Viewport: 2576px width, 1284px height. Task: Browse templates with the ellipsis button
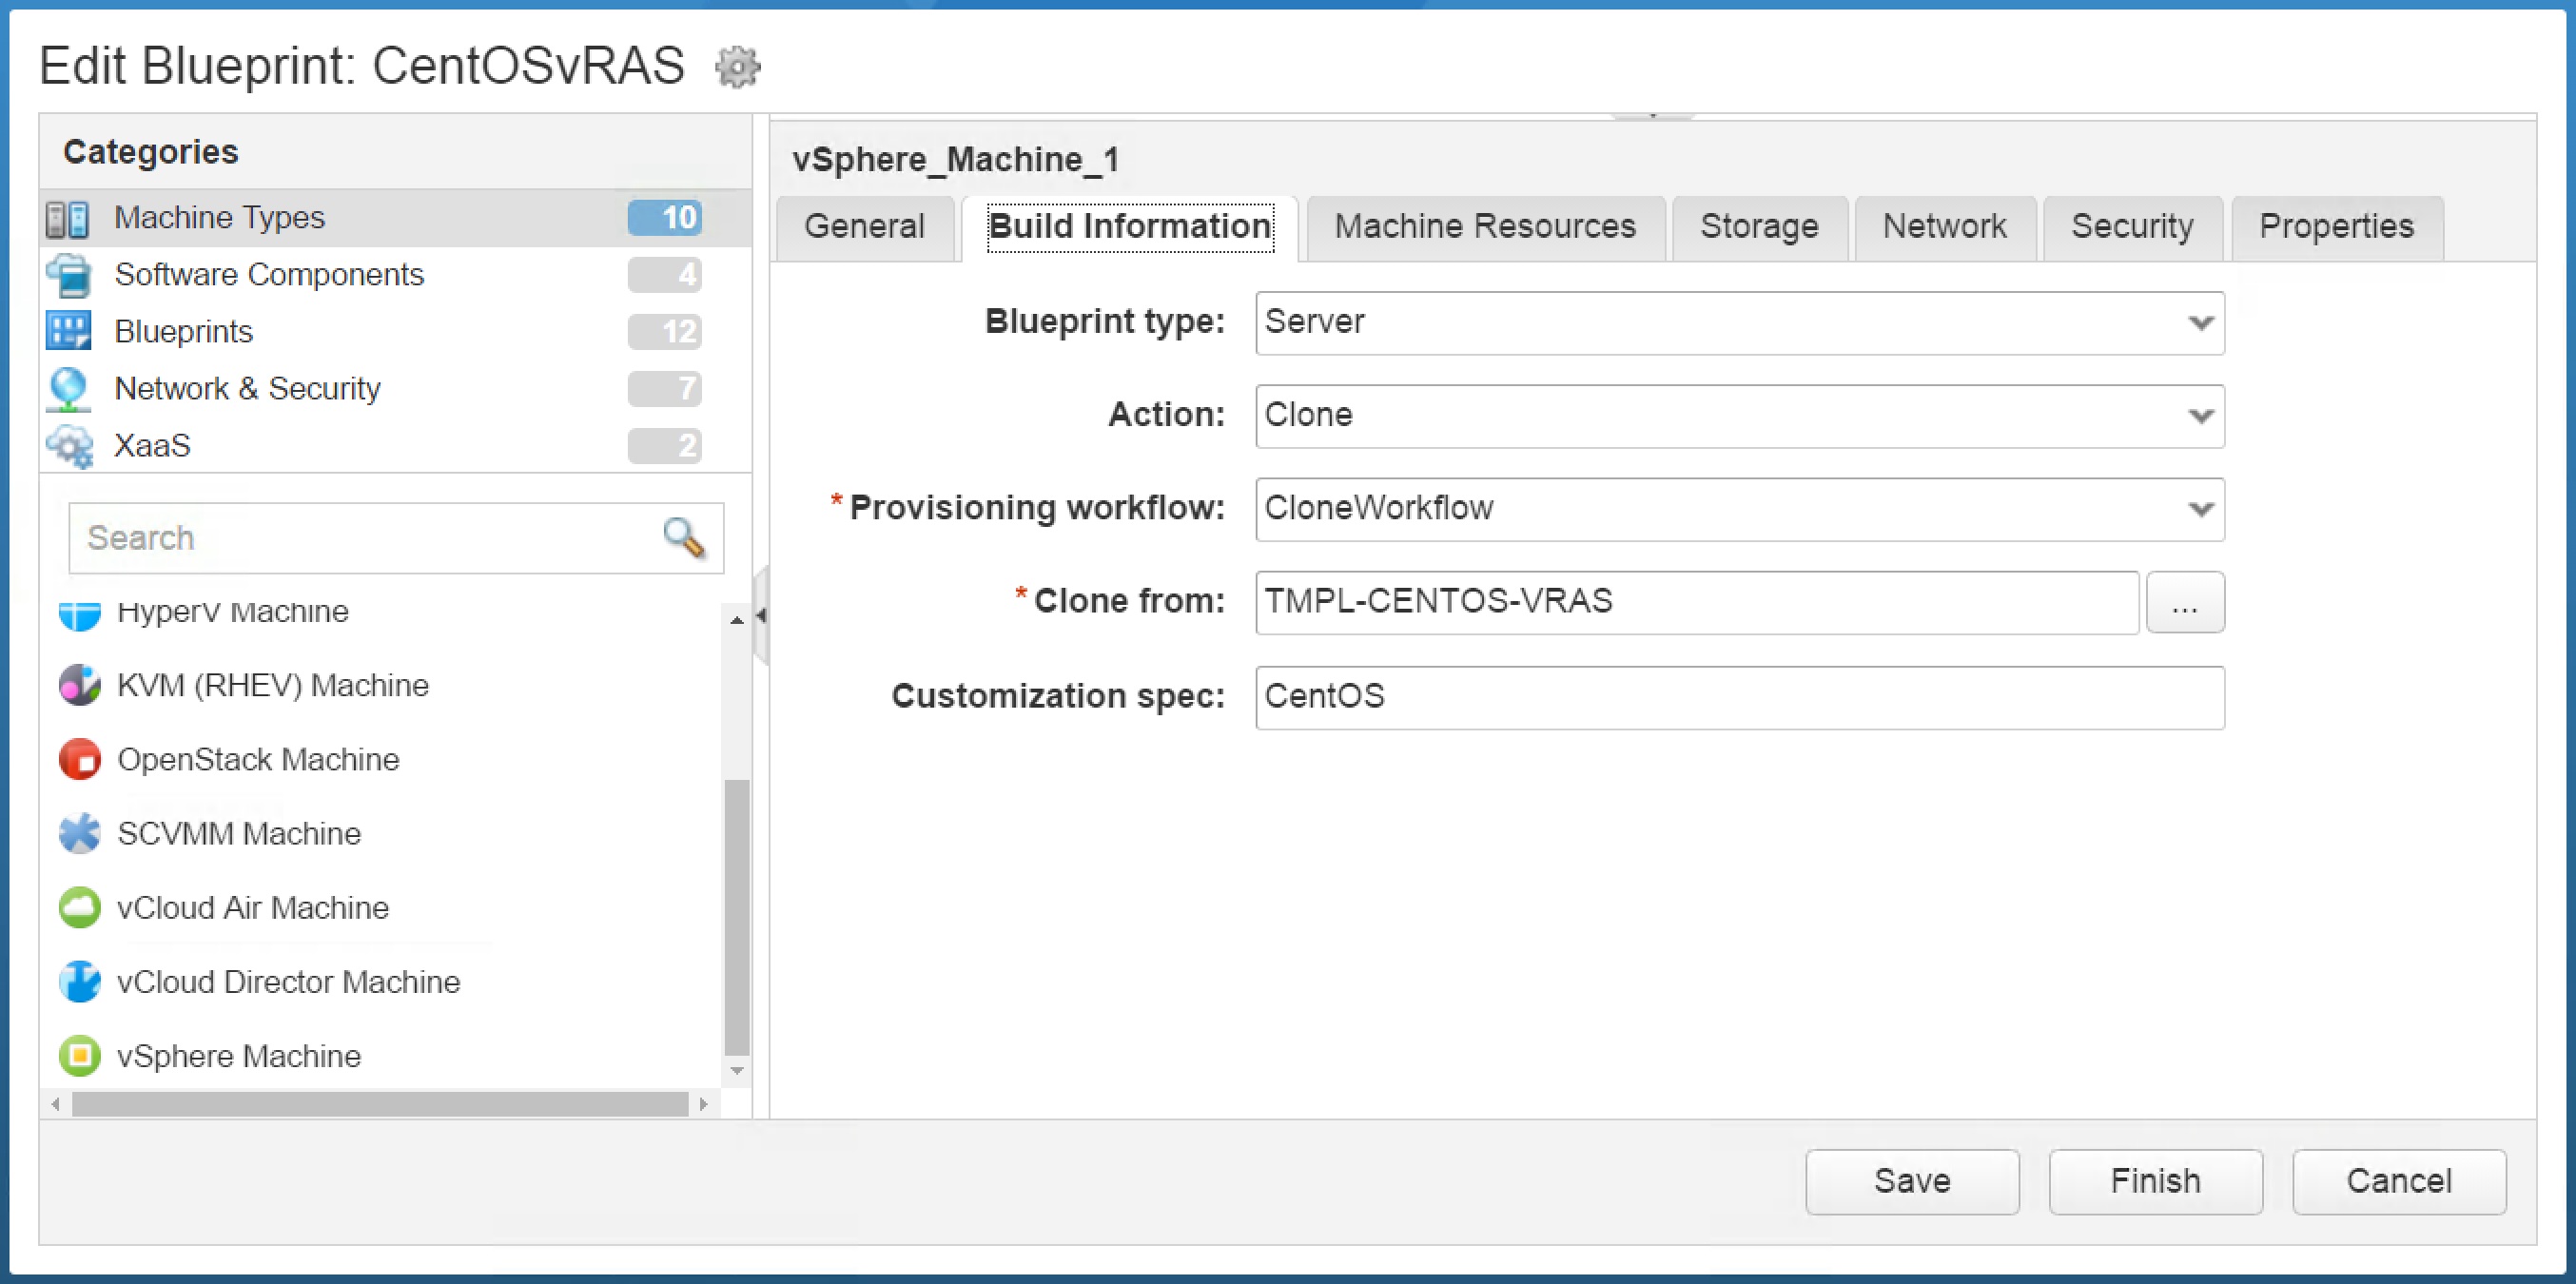click(2185, 602)
